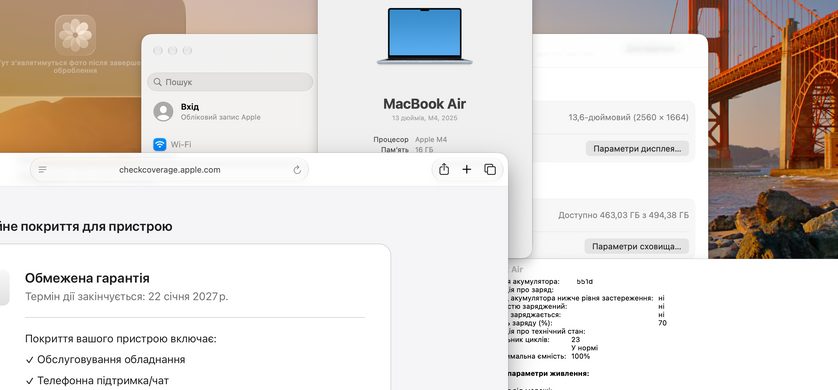Click the 'Обмежена гарантія' heading

point(87,278)
